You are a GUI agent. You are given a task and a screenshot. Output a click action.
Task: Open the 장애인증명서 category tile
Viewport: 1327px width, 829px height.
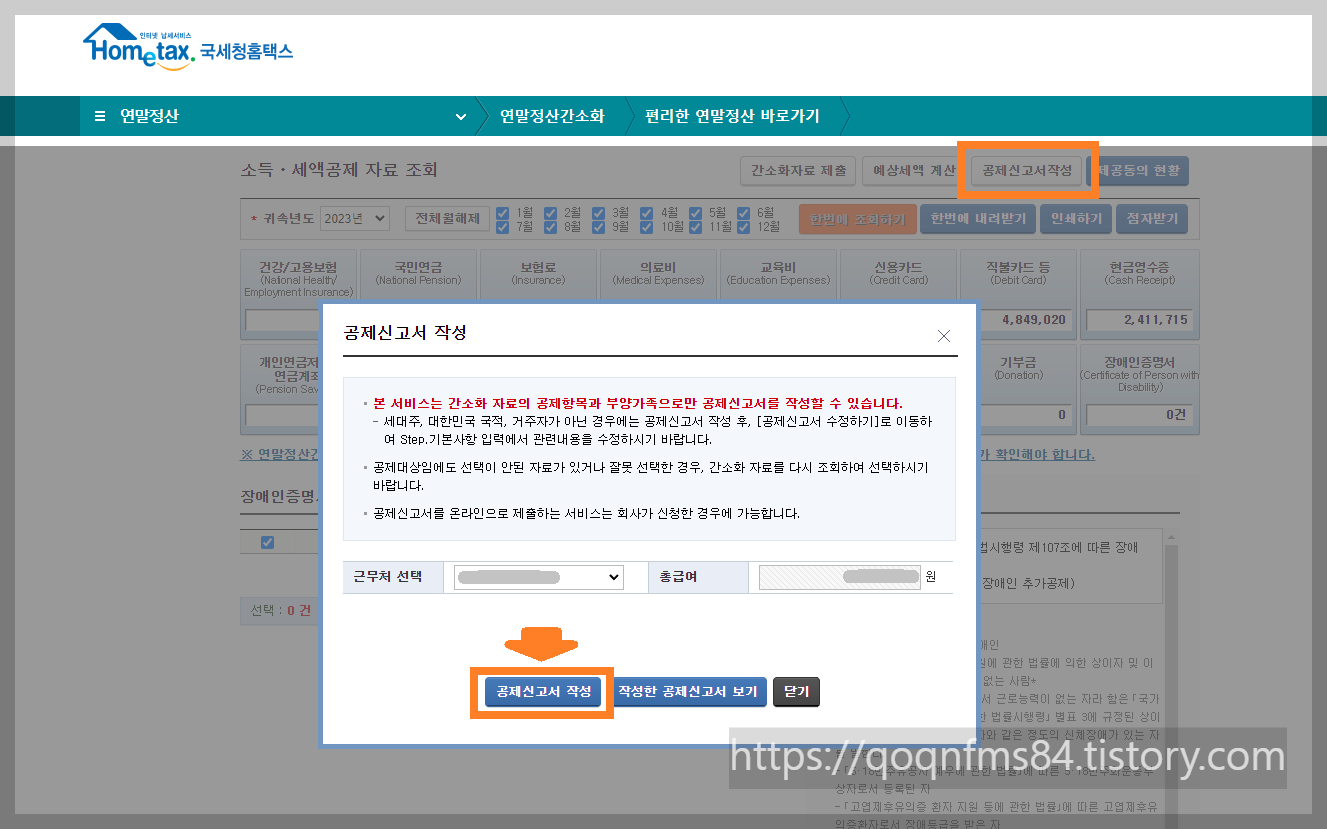[x=1138, y=387]
